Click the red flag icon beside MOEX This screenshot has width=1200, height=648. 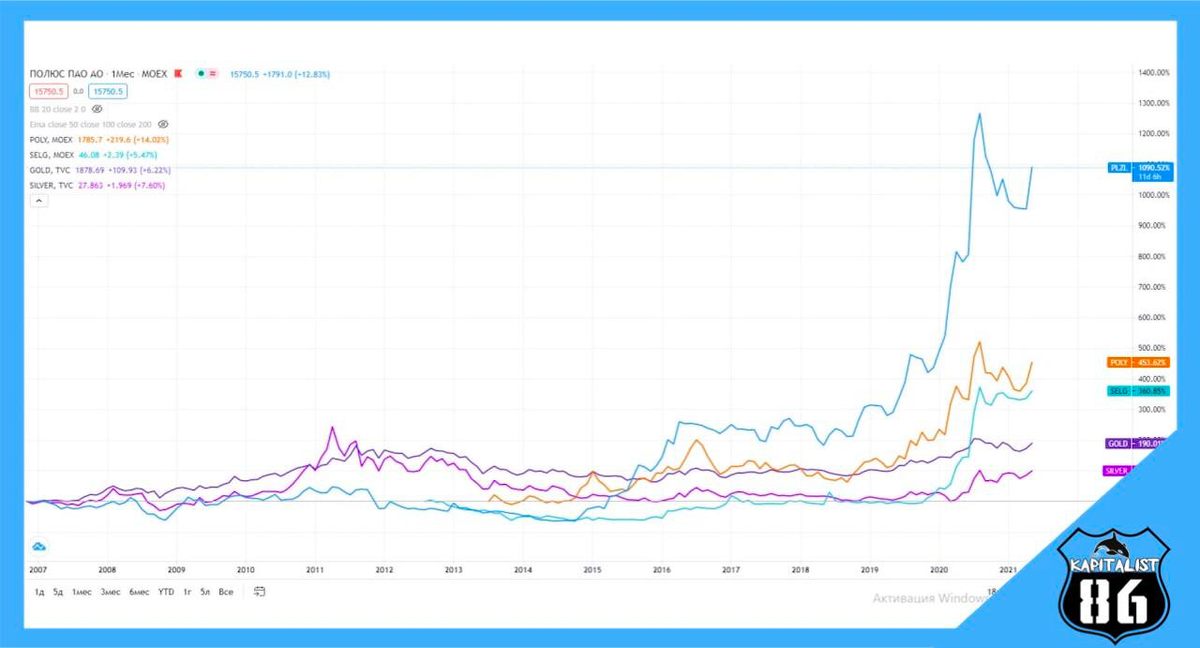click(x=177, y=74)
